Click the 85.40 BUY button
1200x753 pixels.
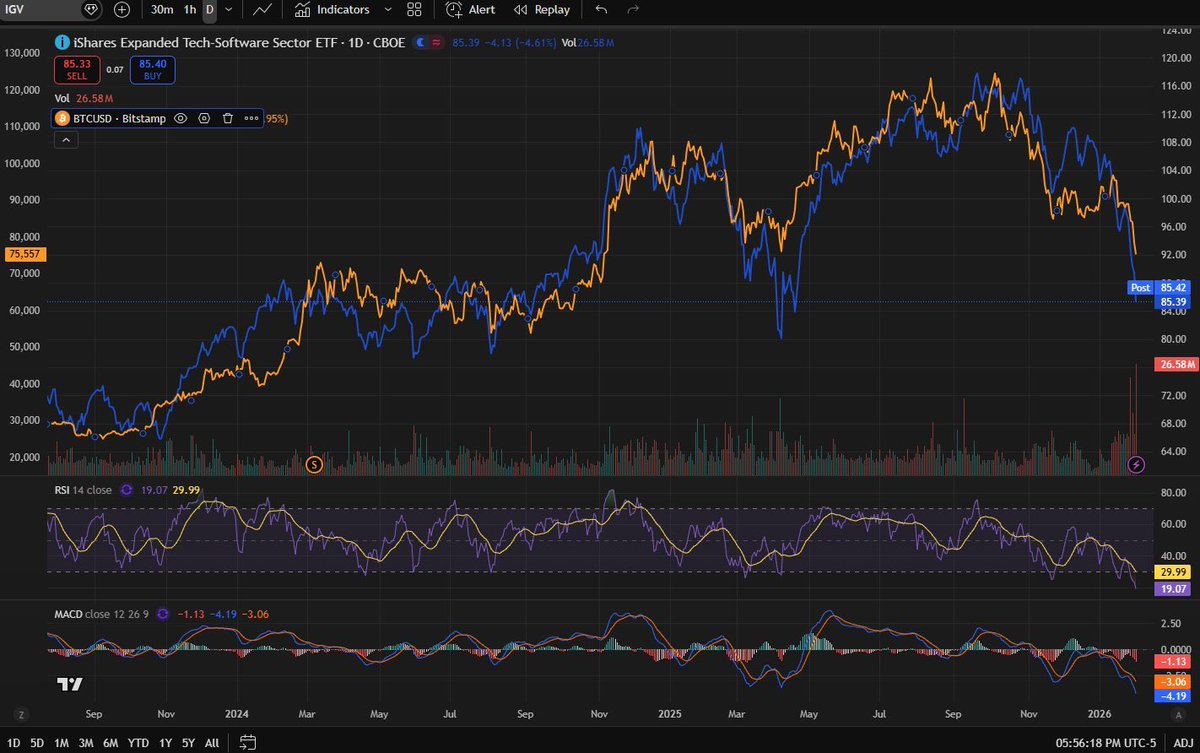point(152,69)
